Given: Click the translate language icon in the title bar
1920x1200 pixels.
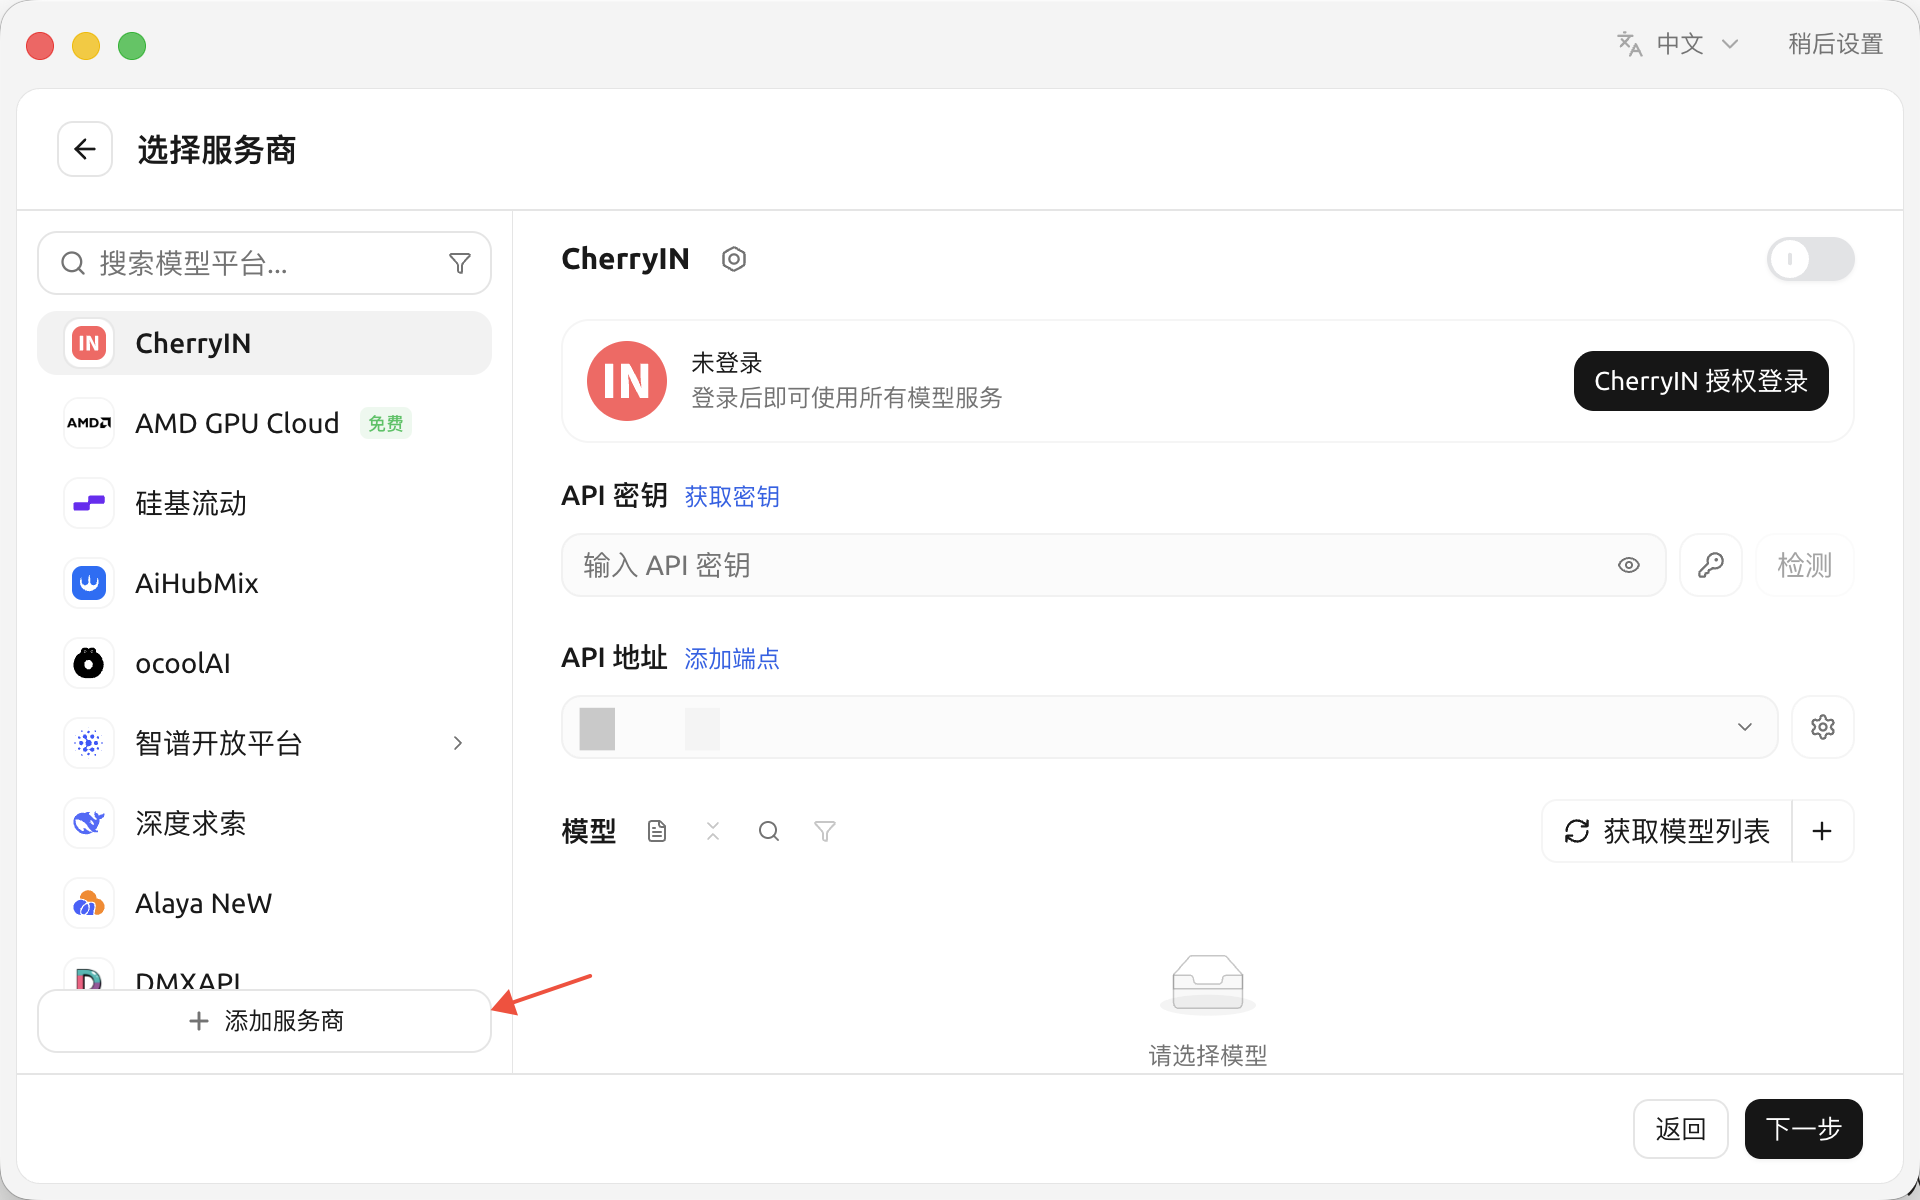Looking at the screenshot, I should click(x=1630, y=44).
